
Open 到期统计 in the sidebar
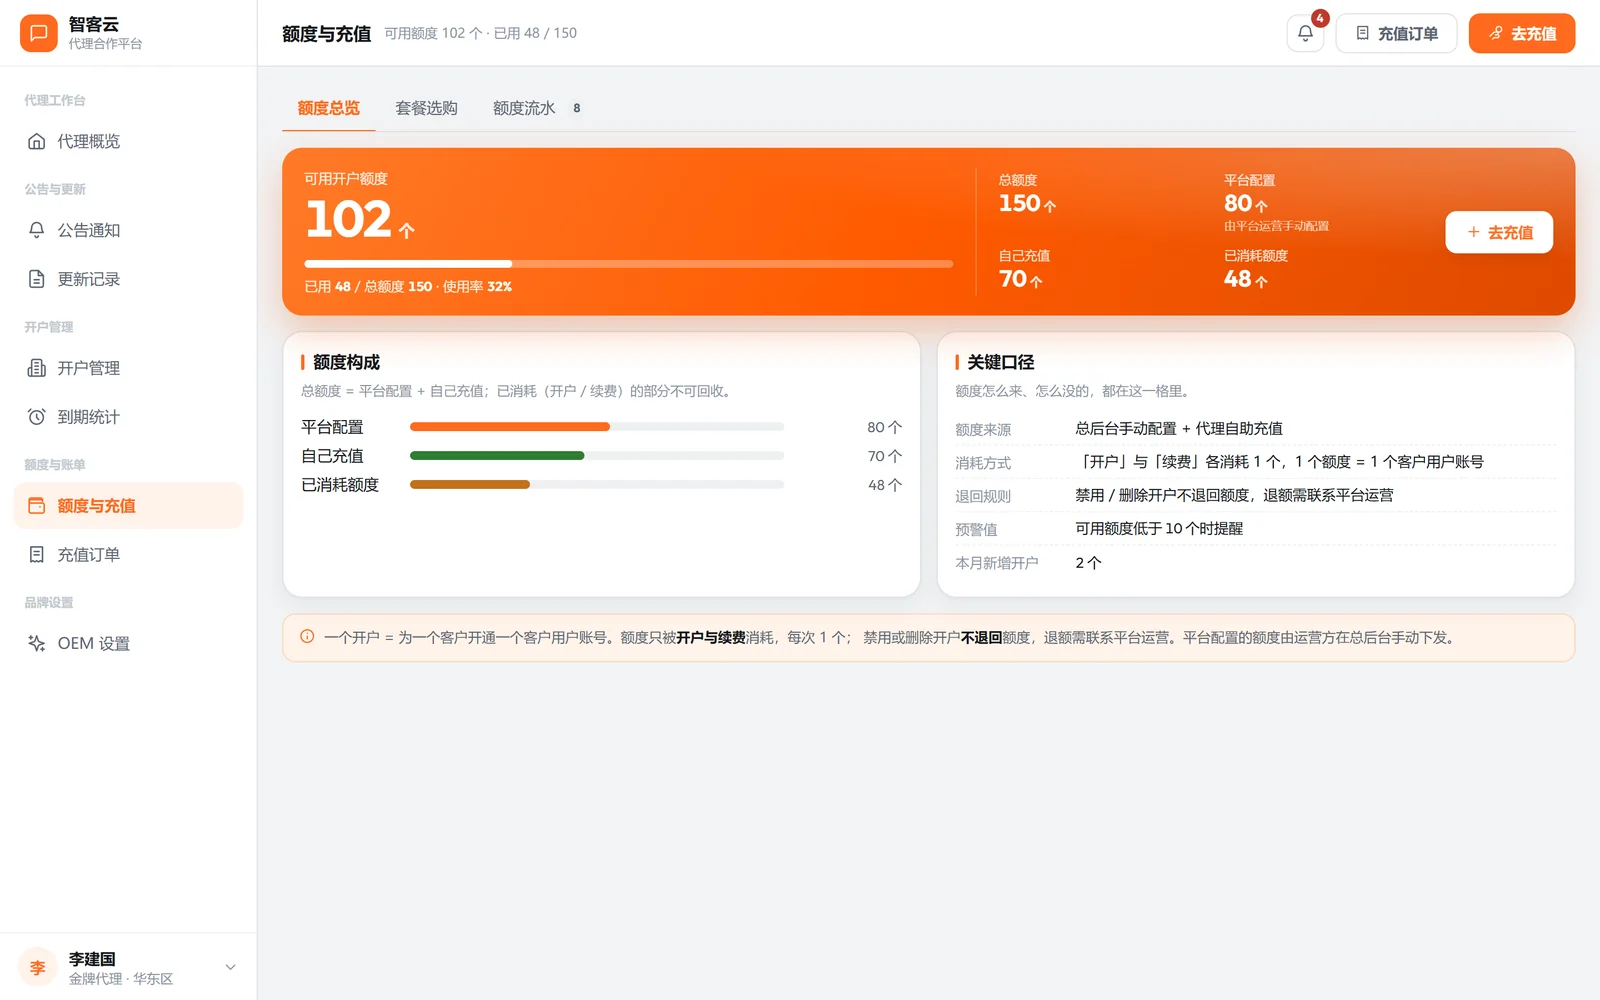(x=128, y=417)
